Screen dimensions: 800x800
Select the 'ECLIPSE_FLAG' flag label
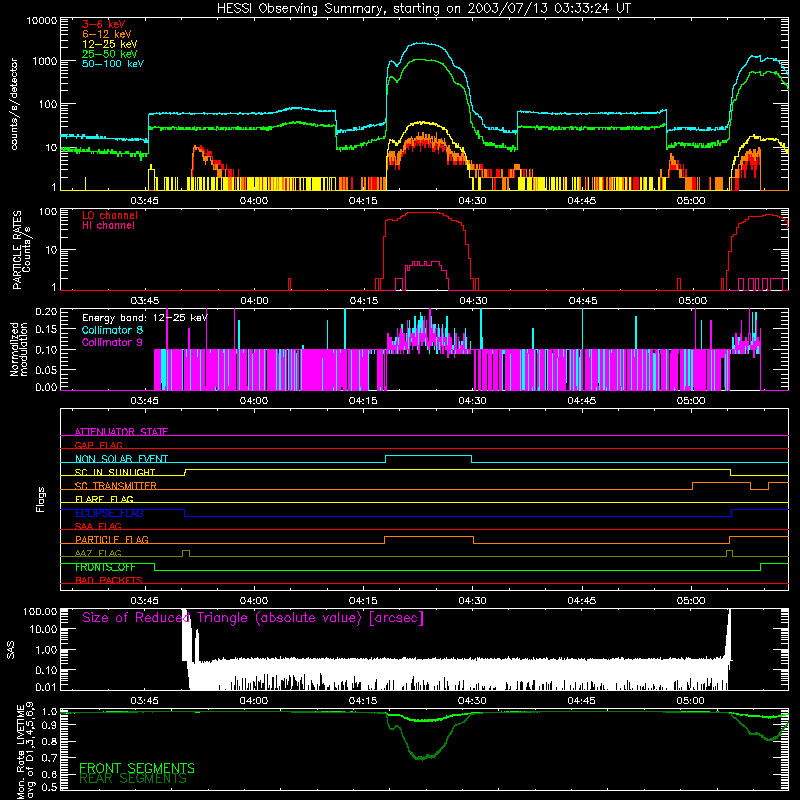pos(109,513)
